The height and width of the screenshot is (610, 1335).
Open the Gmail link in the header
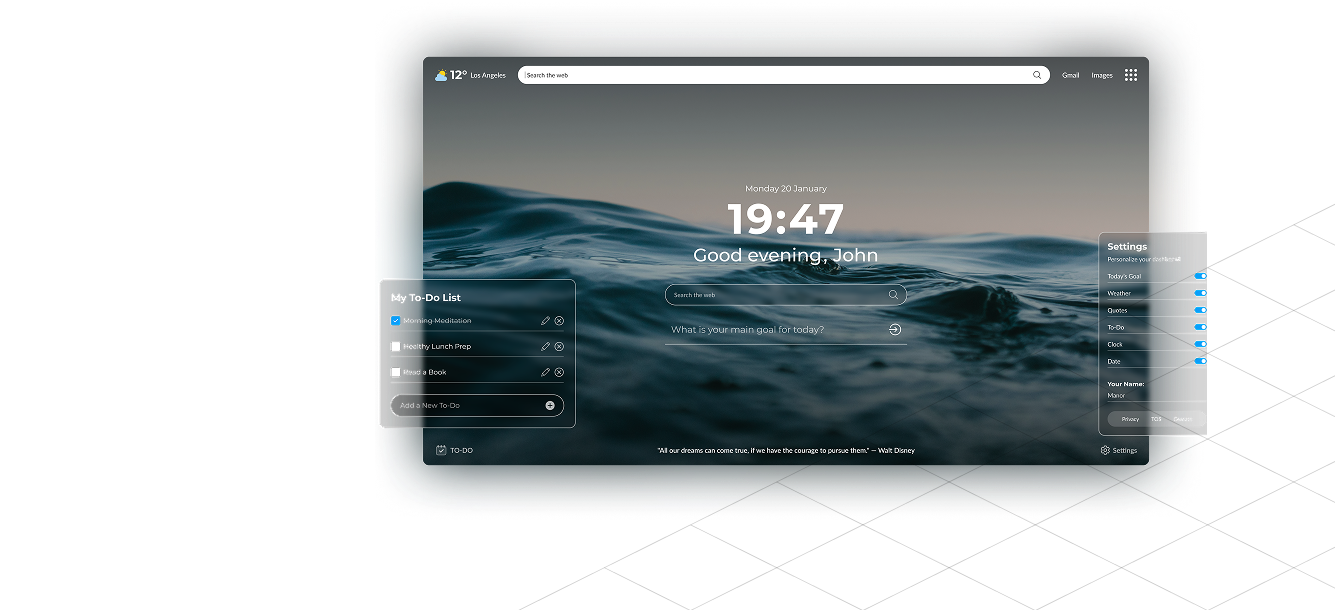1070,74
